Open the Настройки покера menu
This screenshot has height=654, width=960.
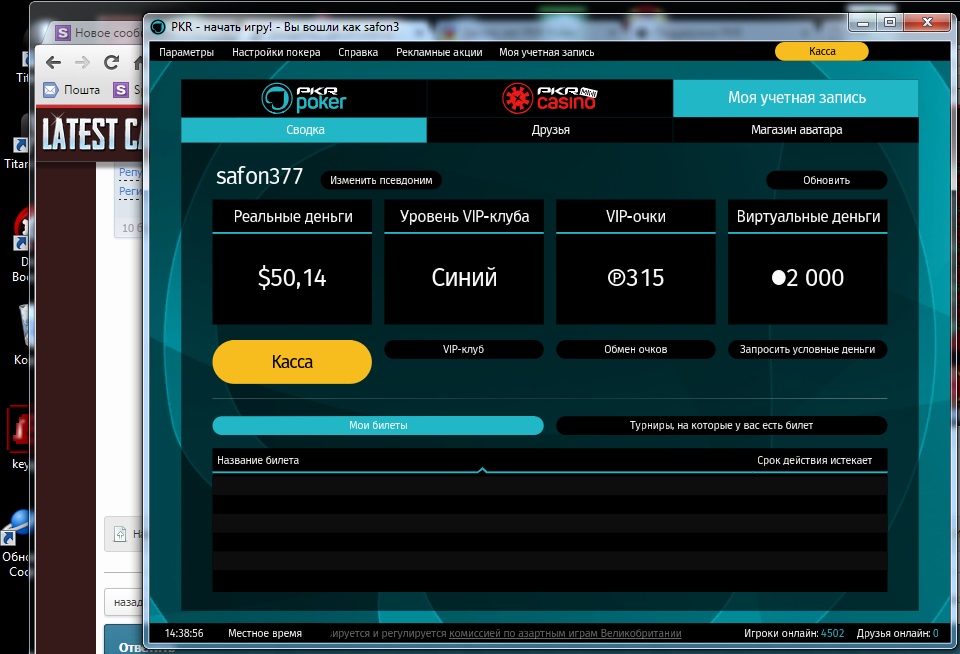coord(276,52)
